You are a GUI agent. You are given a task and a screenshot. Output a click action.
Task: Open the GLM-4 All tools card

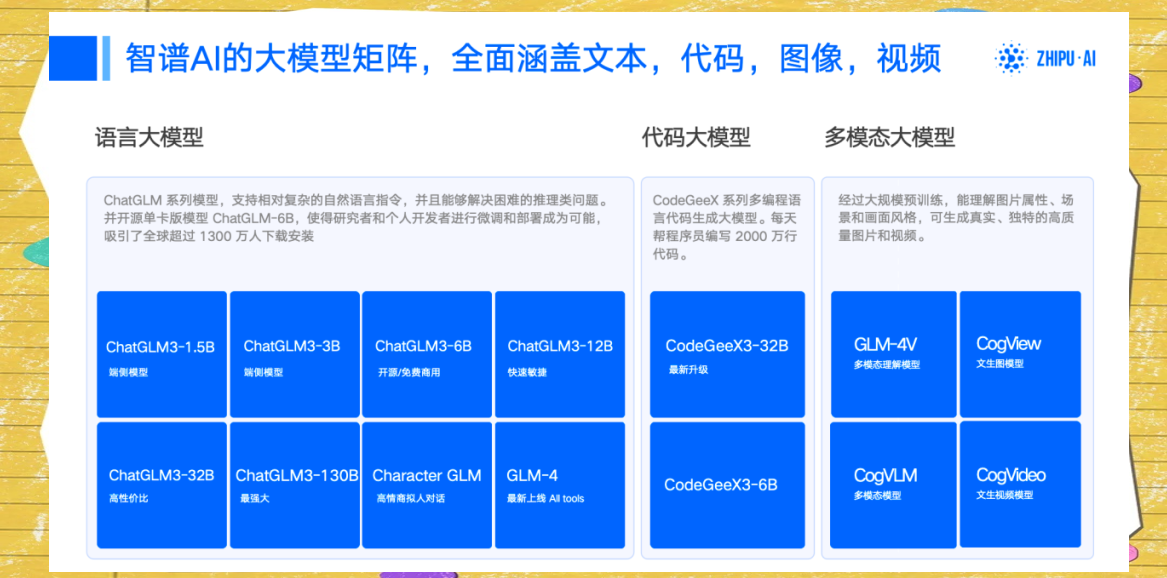560,485
